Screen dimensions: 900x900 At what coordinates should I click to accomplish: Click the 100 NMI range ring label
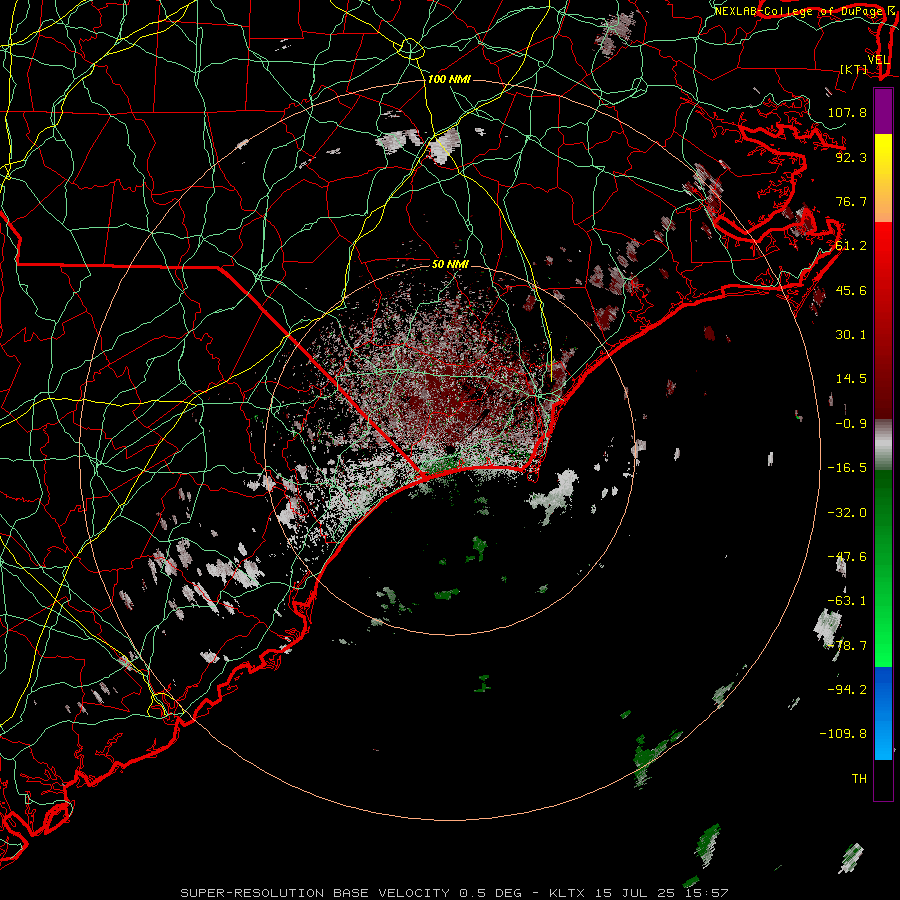coord(449,79)
